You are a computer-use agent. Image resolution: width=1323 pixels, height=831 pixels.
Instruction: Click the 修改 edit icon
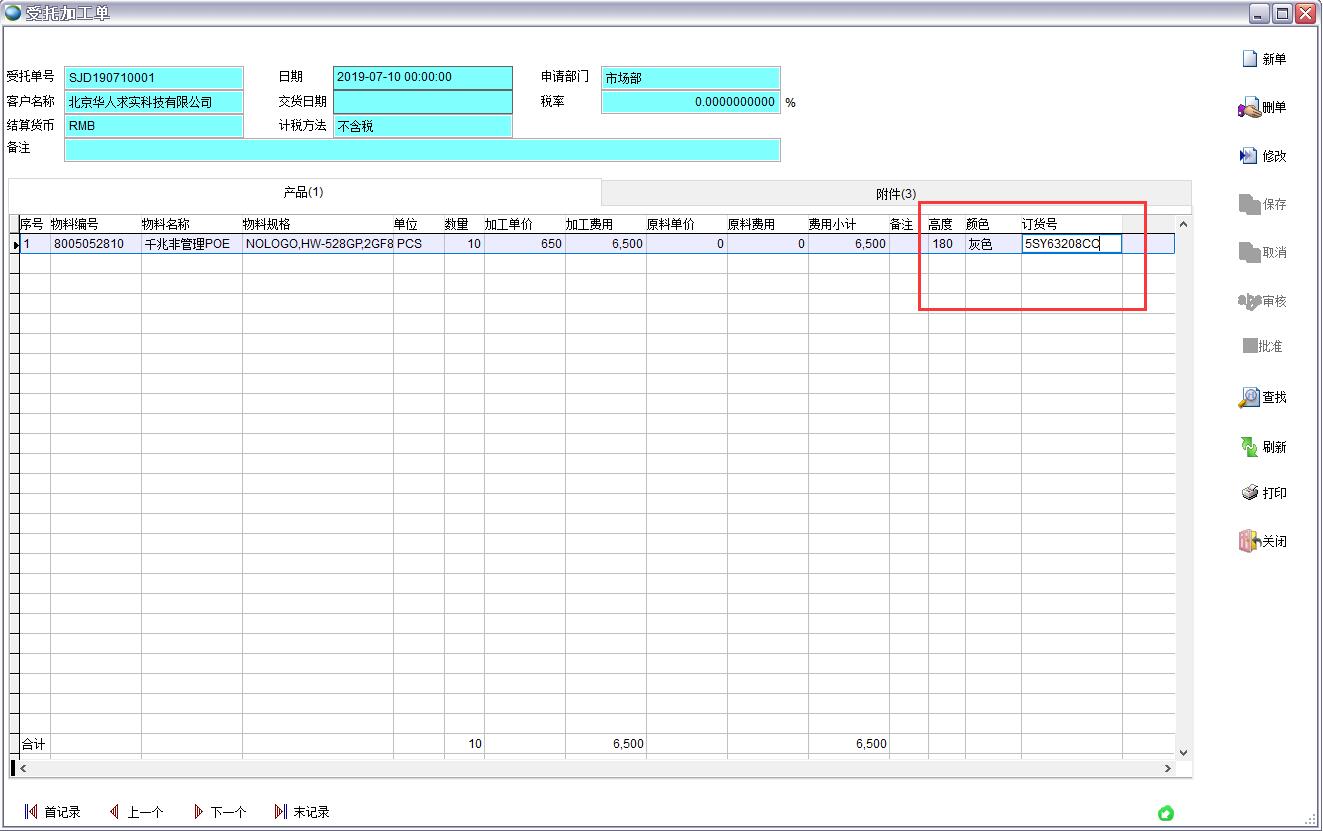[1249, 156]
